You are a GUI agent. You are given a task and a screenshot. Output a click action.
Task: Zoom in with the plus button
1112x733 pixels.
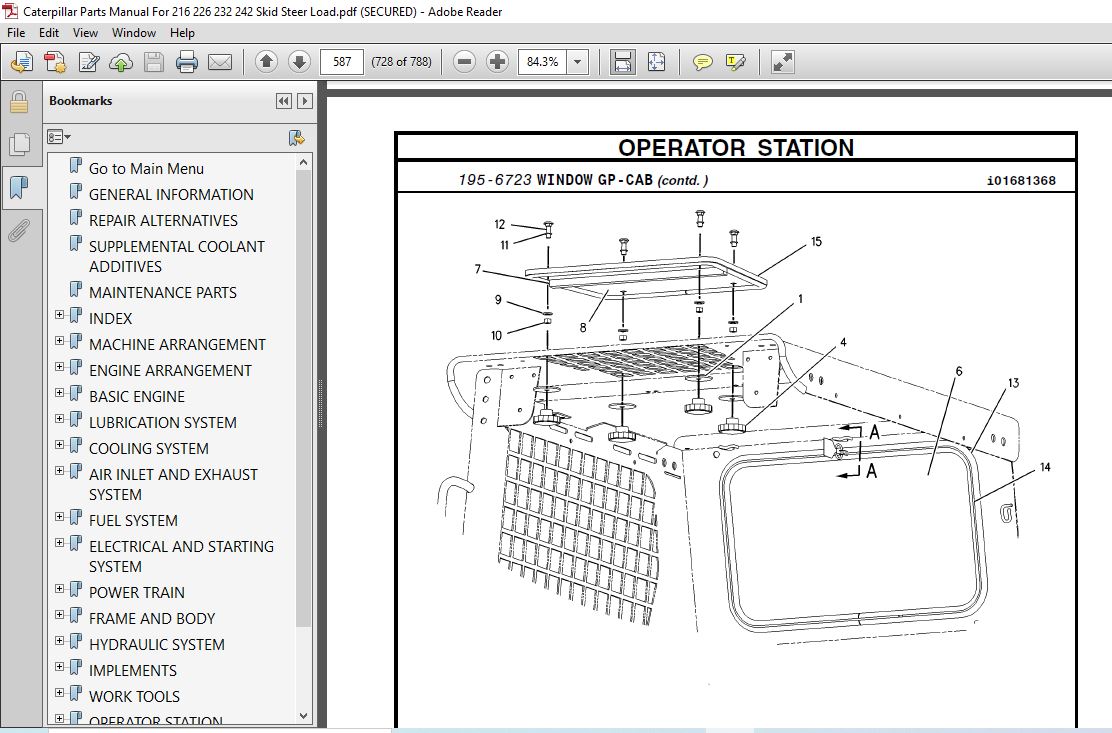497,62
